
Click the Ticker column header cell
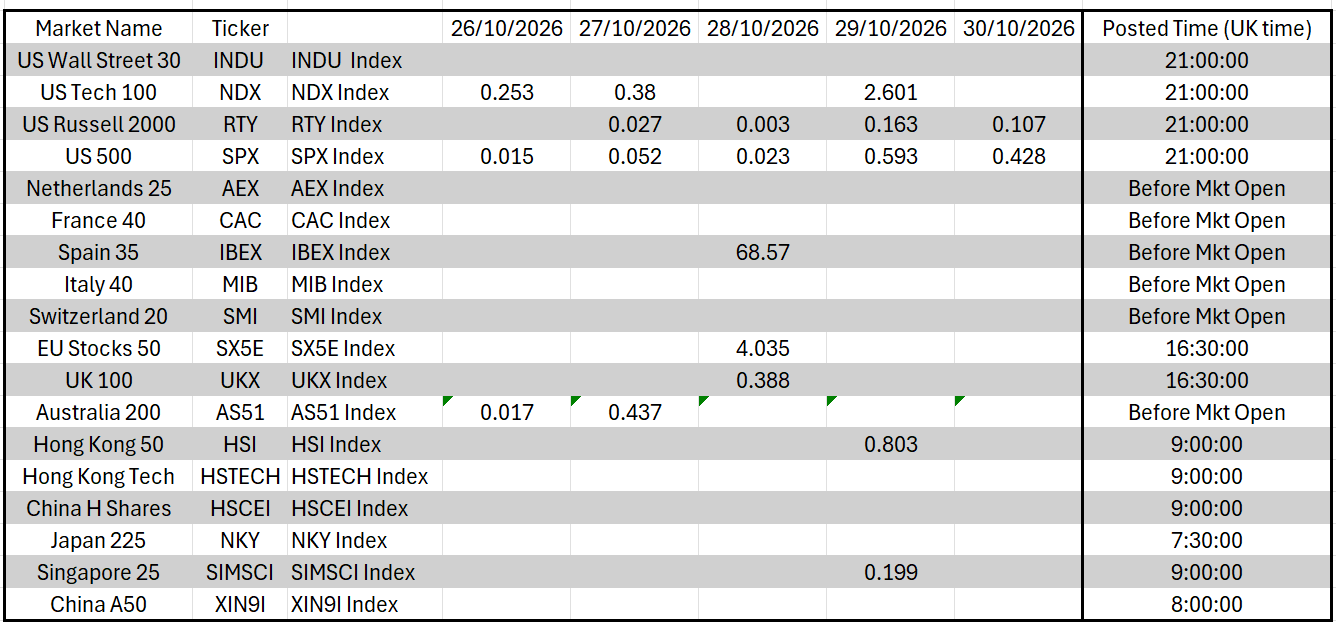(240, 28)
